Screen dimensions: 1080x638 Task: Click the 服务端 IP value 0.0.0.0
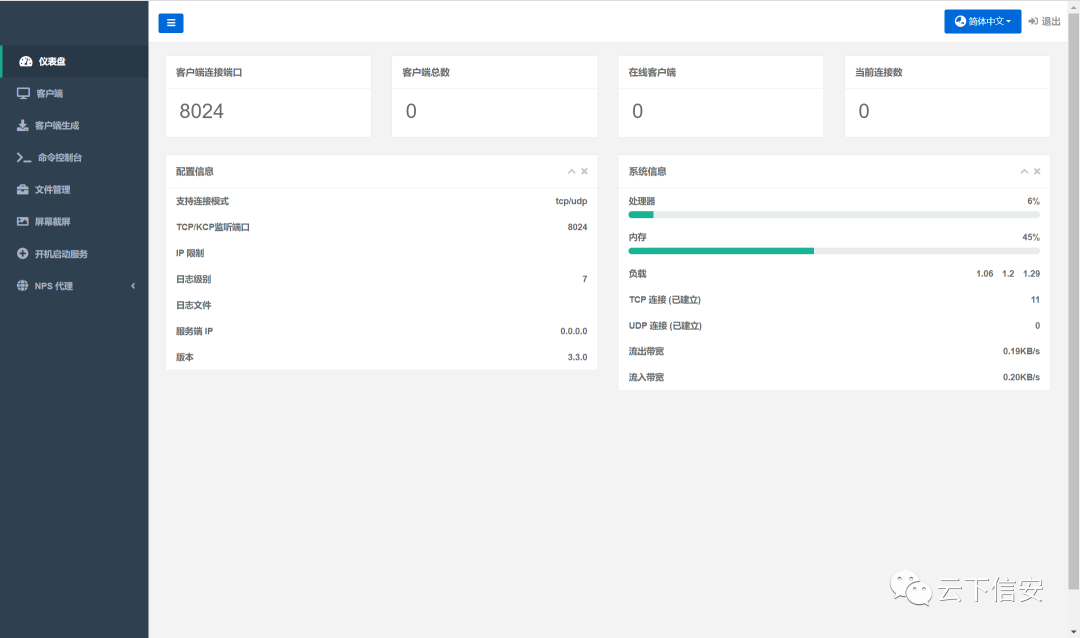tap(574, 331)
